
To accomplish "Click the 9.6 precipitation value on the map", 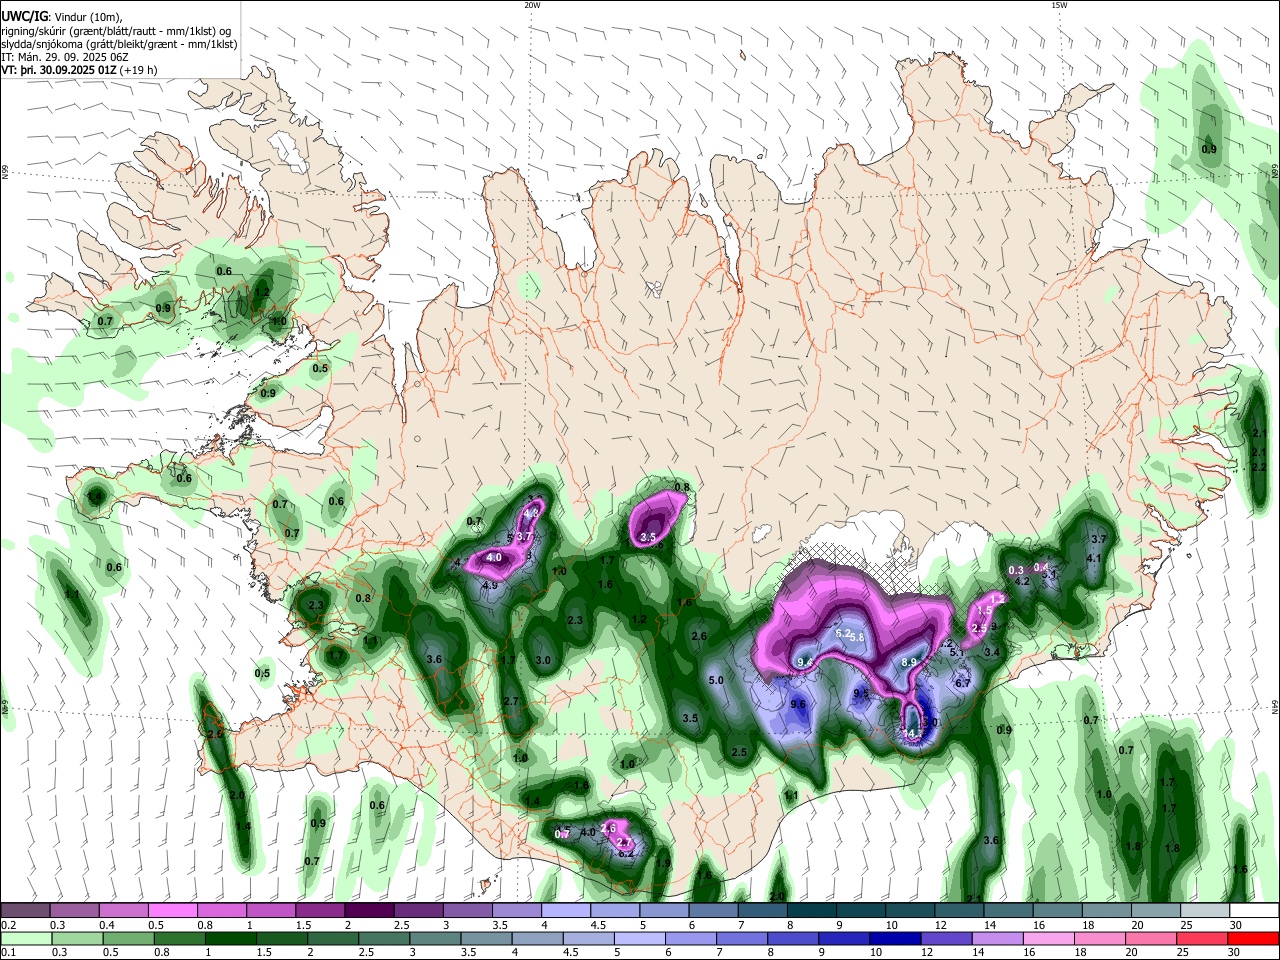I will (798, 704).
